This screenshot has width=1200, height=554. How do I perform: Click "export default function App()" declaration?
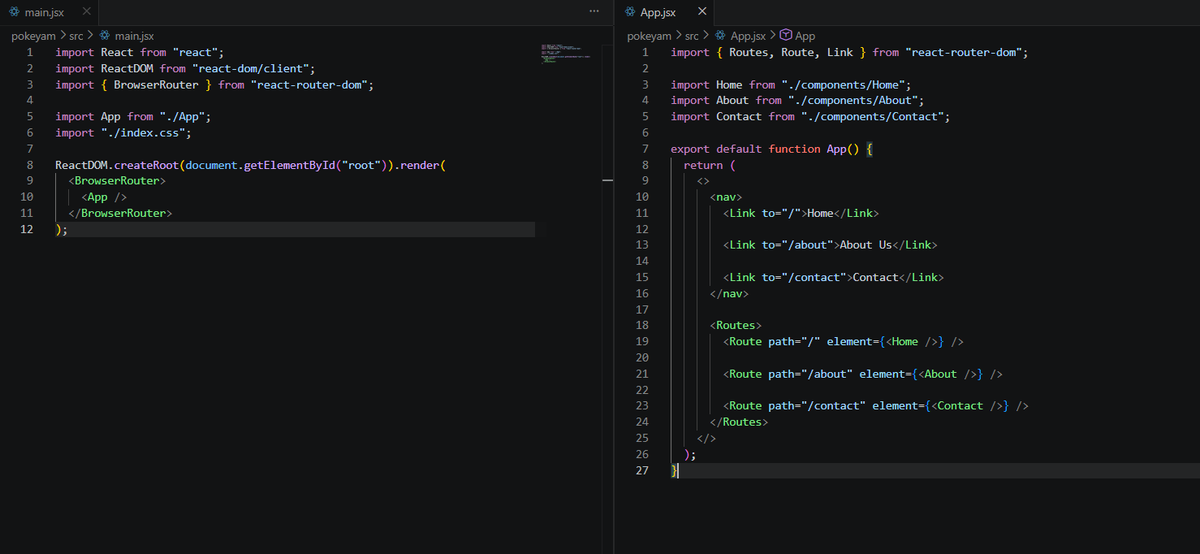pos(766,149)
